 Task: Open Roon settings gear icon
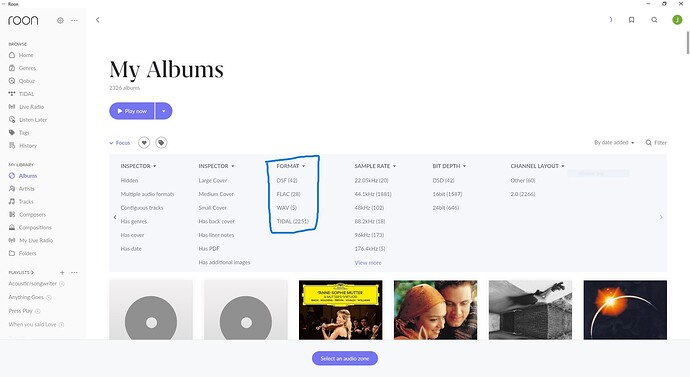tap(60, 20)
